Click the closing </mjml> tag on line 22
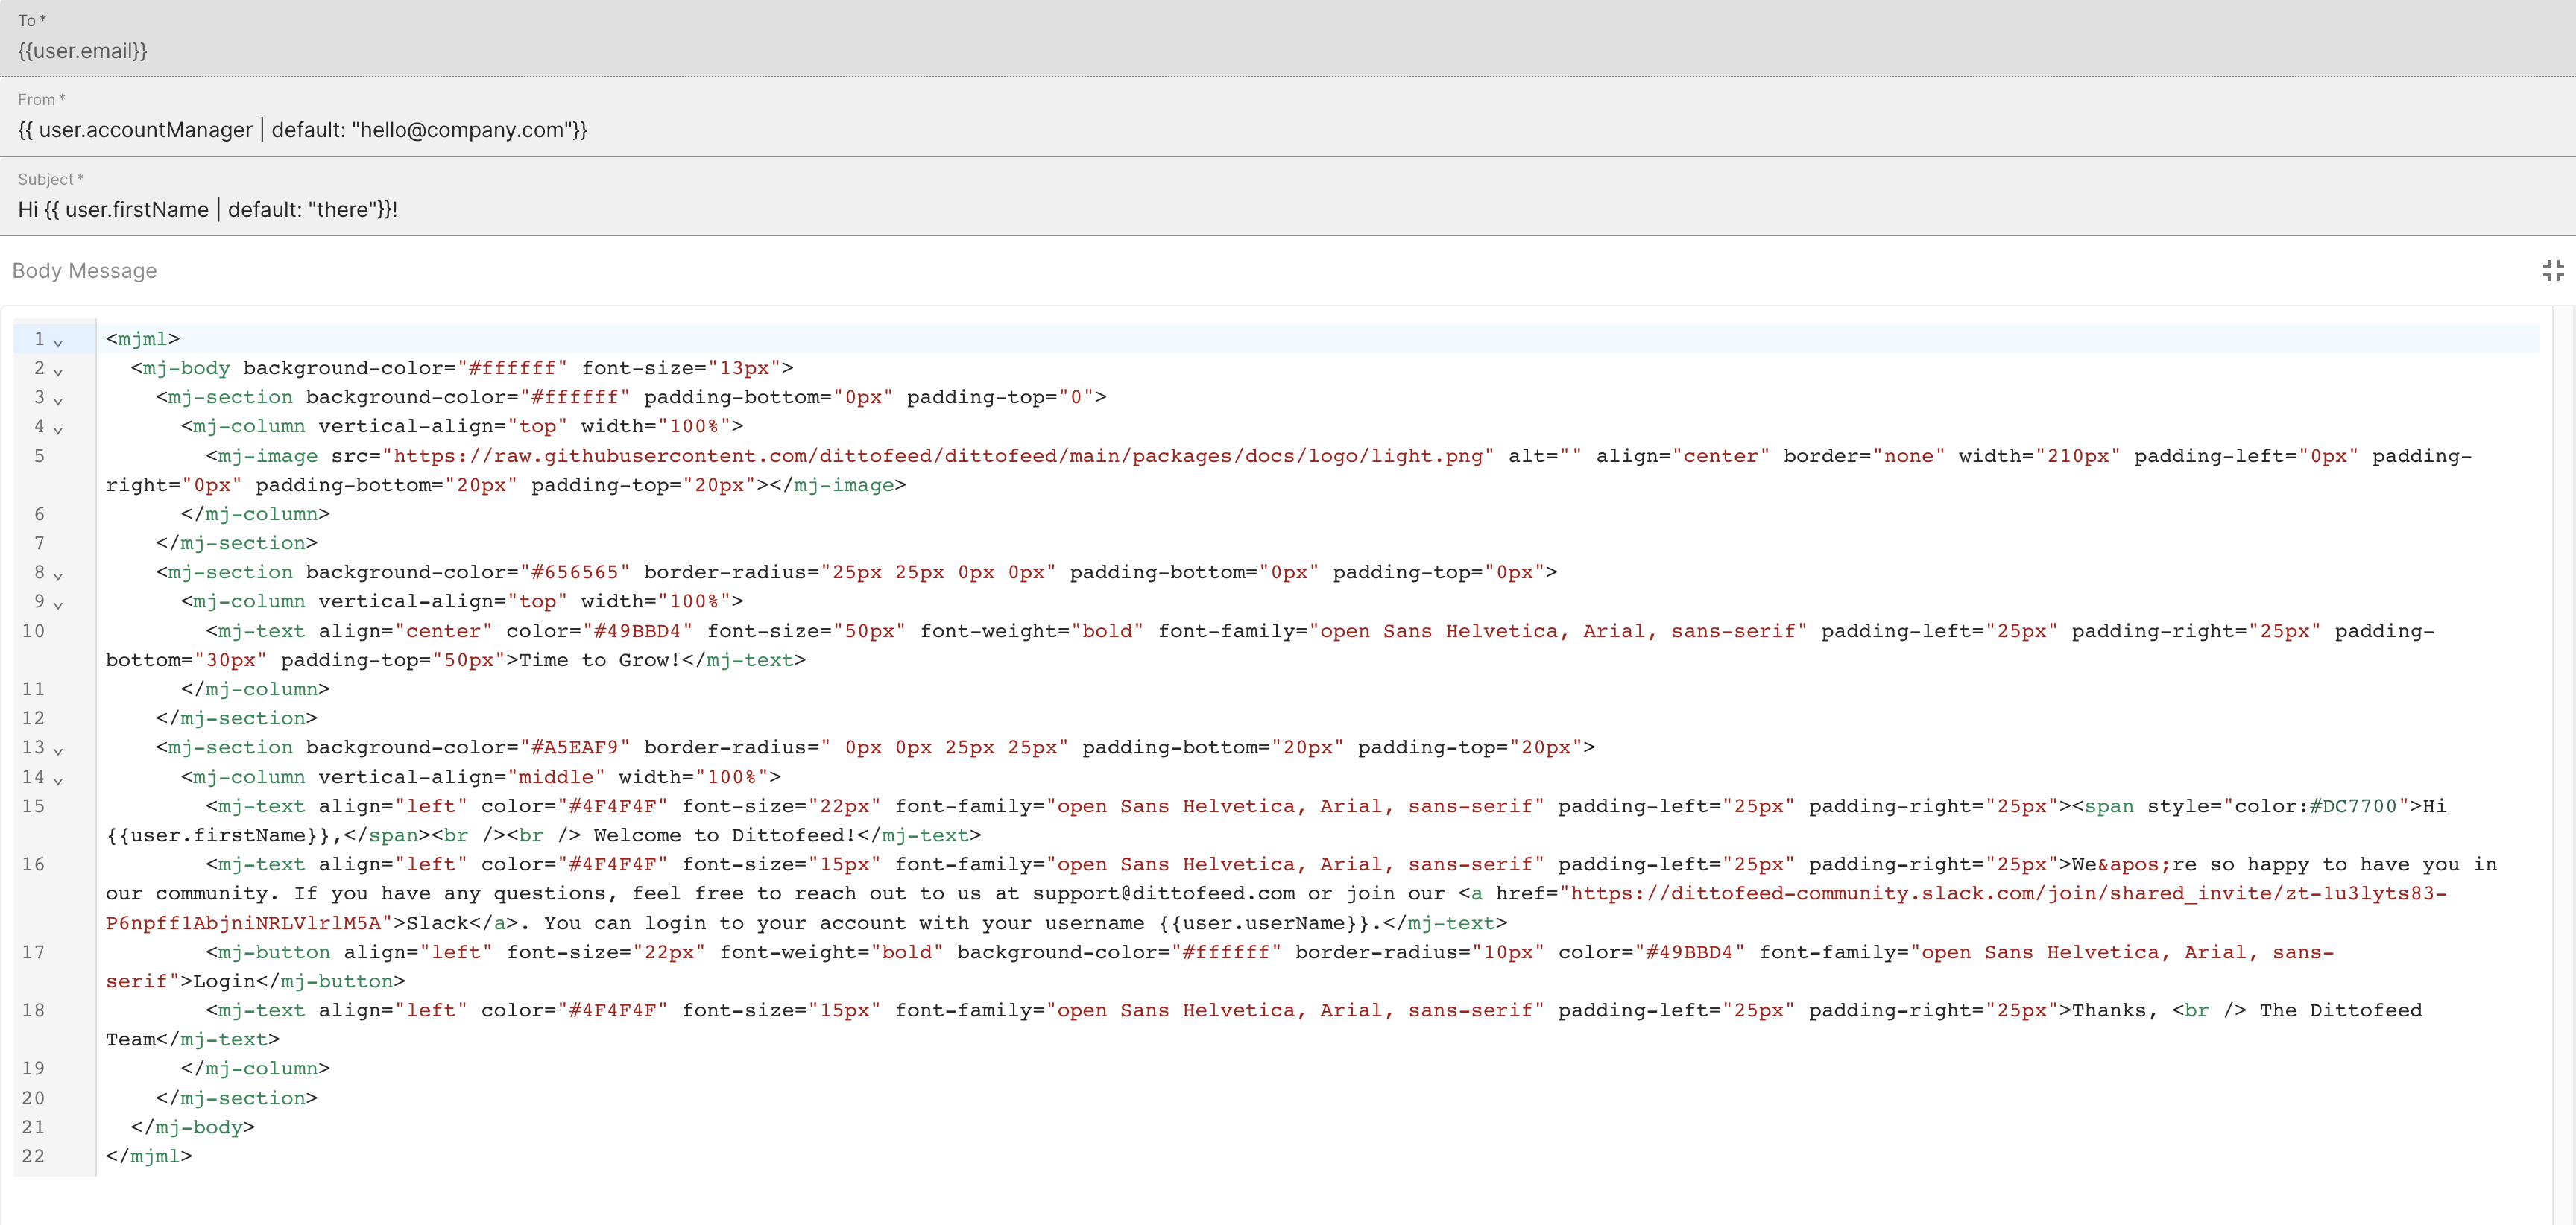 [x=149, y=1156]
